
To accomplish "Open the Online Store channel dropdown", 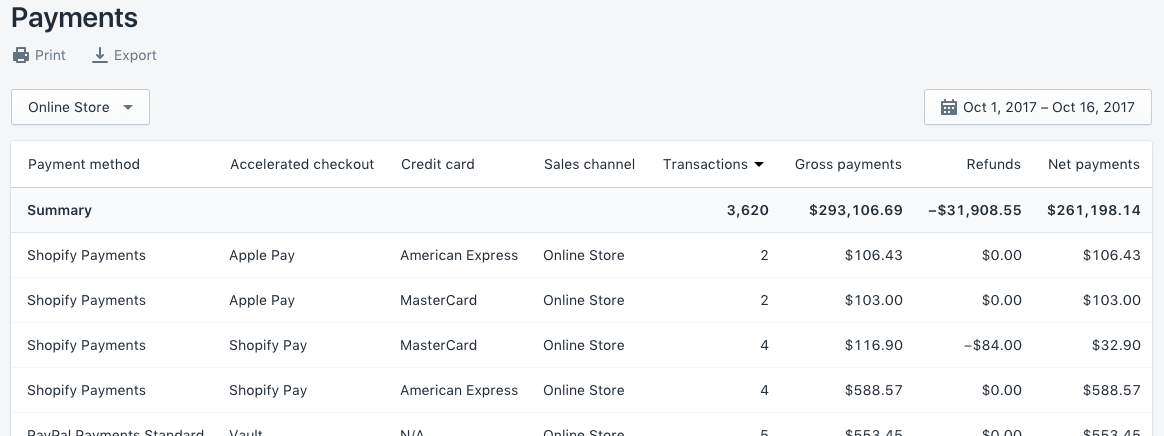I will 80,108.
